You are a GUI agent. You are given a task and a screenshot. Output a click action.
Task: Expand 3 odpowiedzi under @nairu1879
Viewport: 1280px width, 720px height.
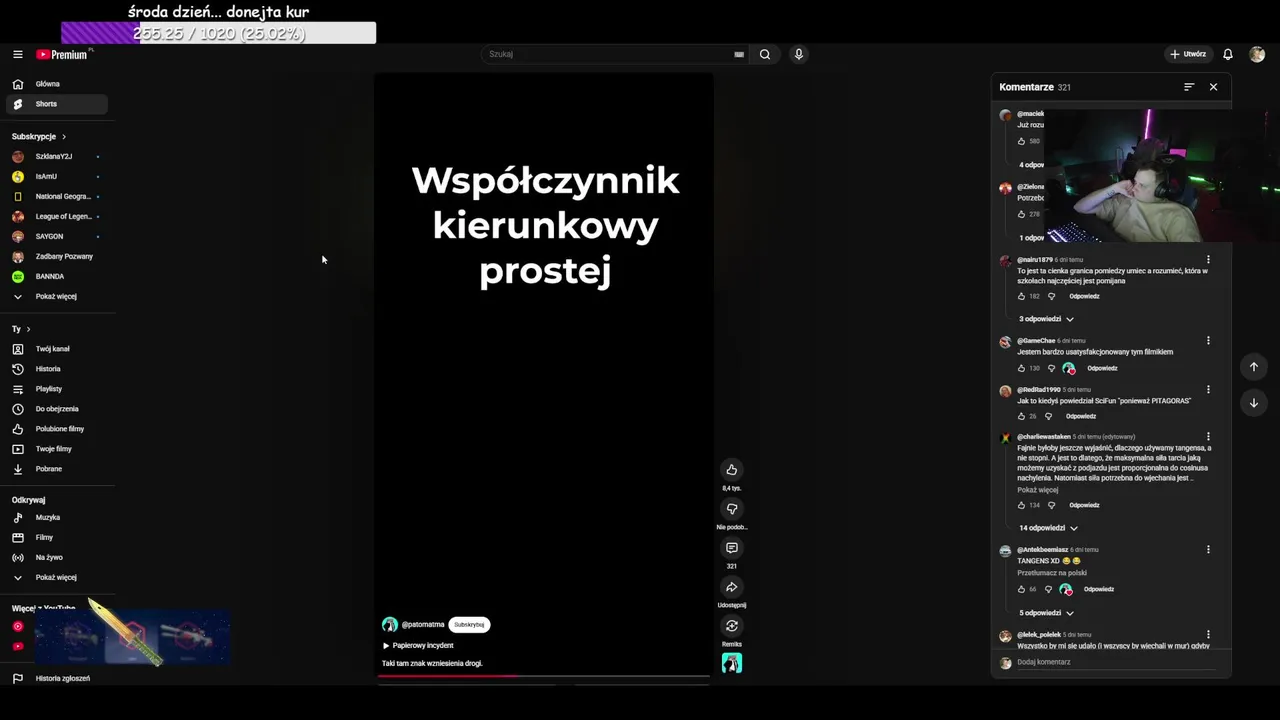1046,319
